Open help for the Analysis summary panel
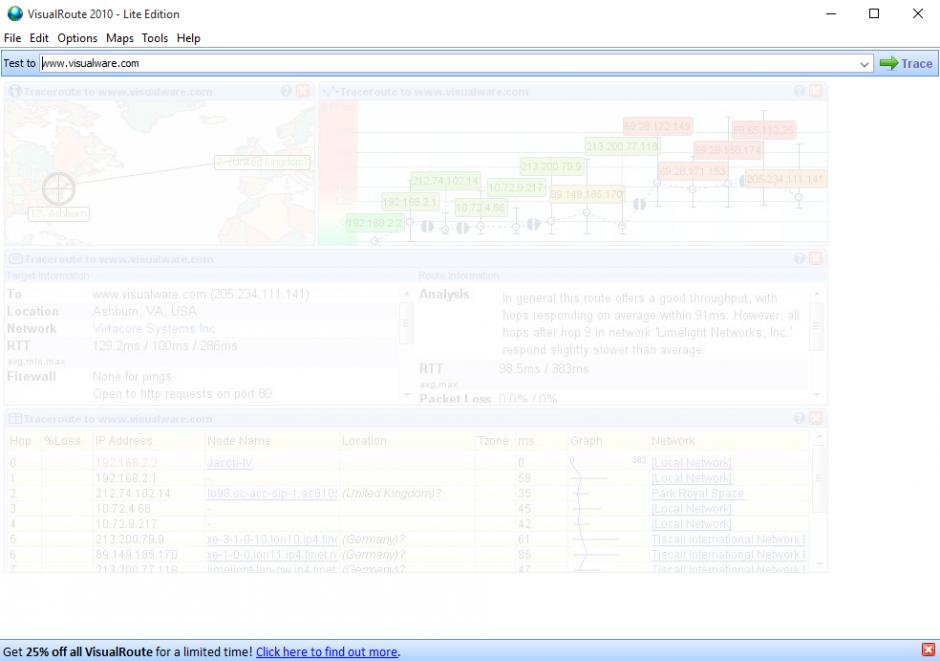 pos(799,259)
